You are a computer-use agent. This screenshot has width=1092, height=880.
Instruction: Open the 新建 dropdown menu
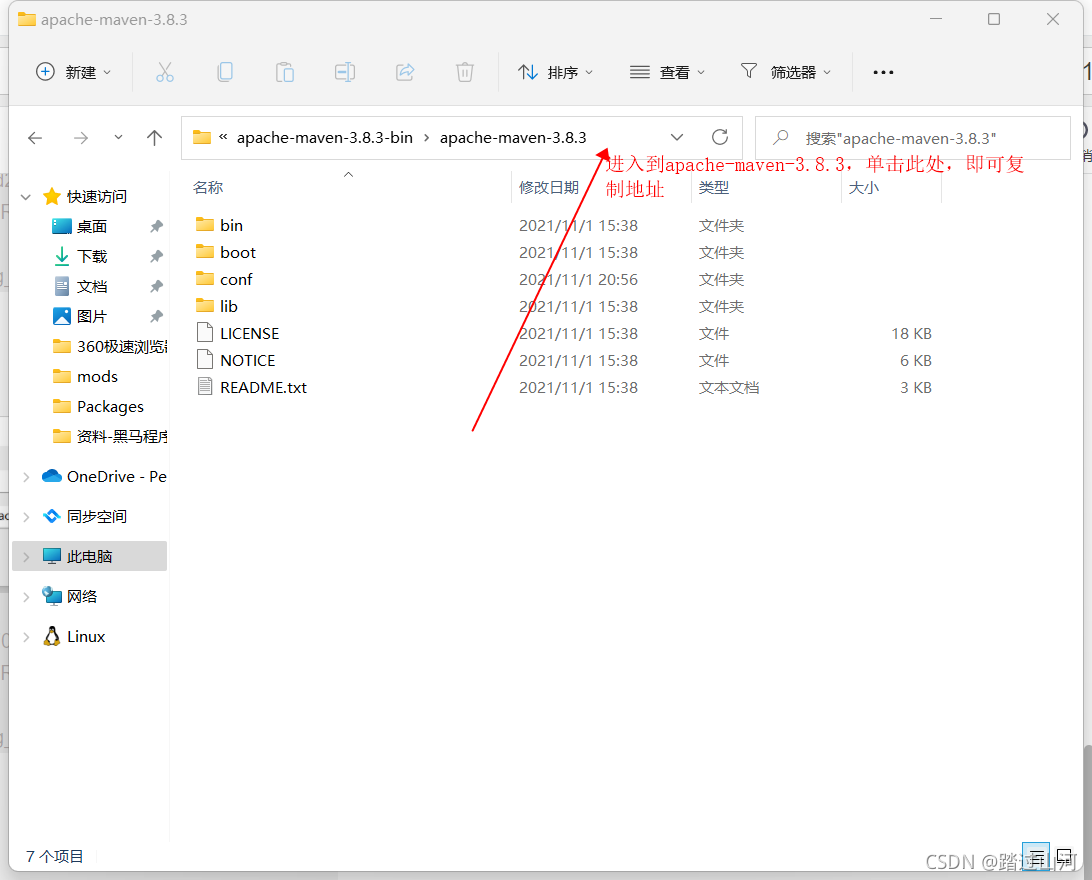click(73, 72)
